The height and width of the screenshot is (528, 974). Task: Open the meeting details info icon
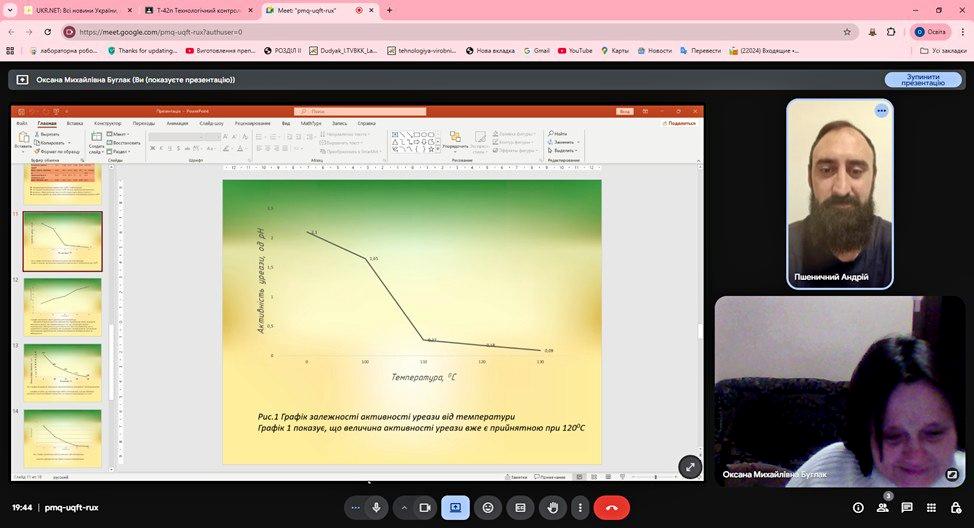[858, 507]
